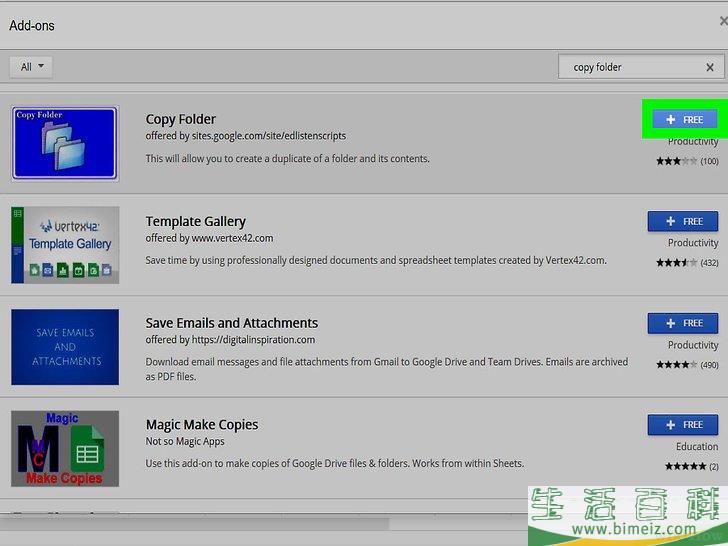
Task: Open the Copy Folder title link
Action: click(x=181, y=119)
